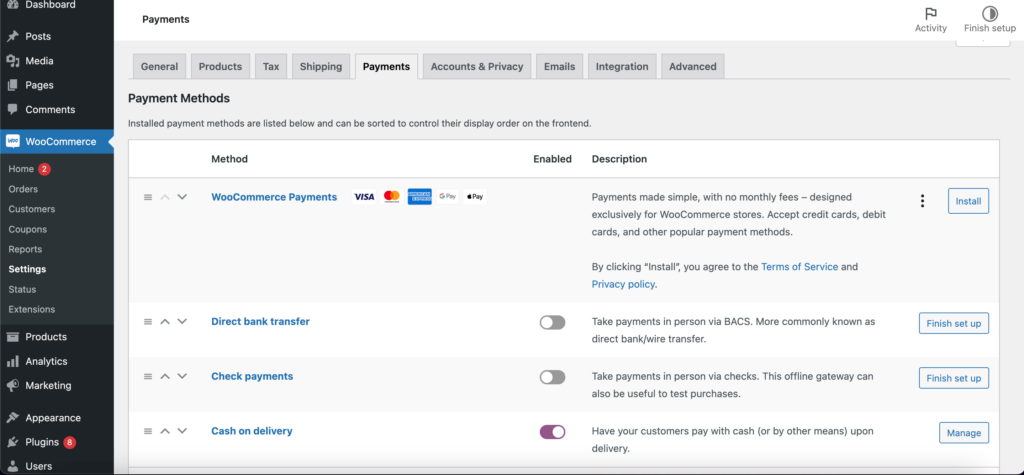This screenshot has width=1024, height=475.
Task: Open Home in WooCommerce submenu
Action: [21, 169]
